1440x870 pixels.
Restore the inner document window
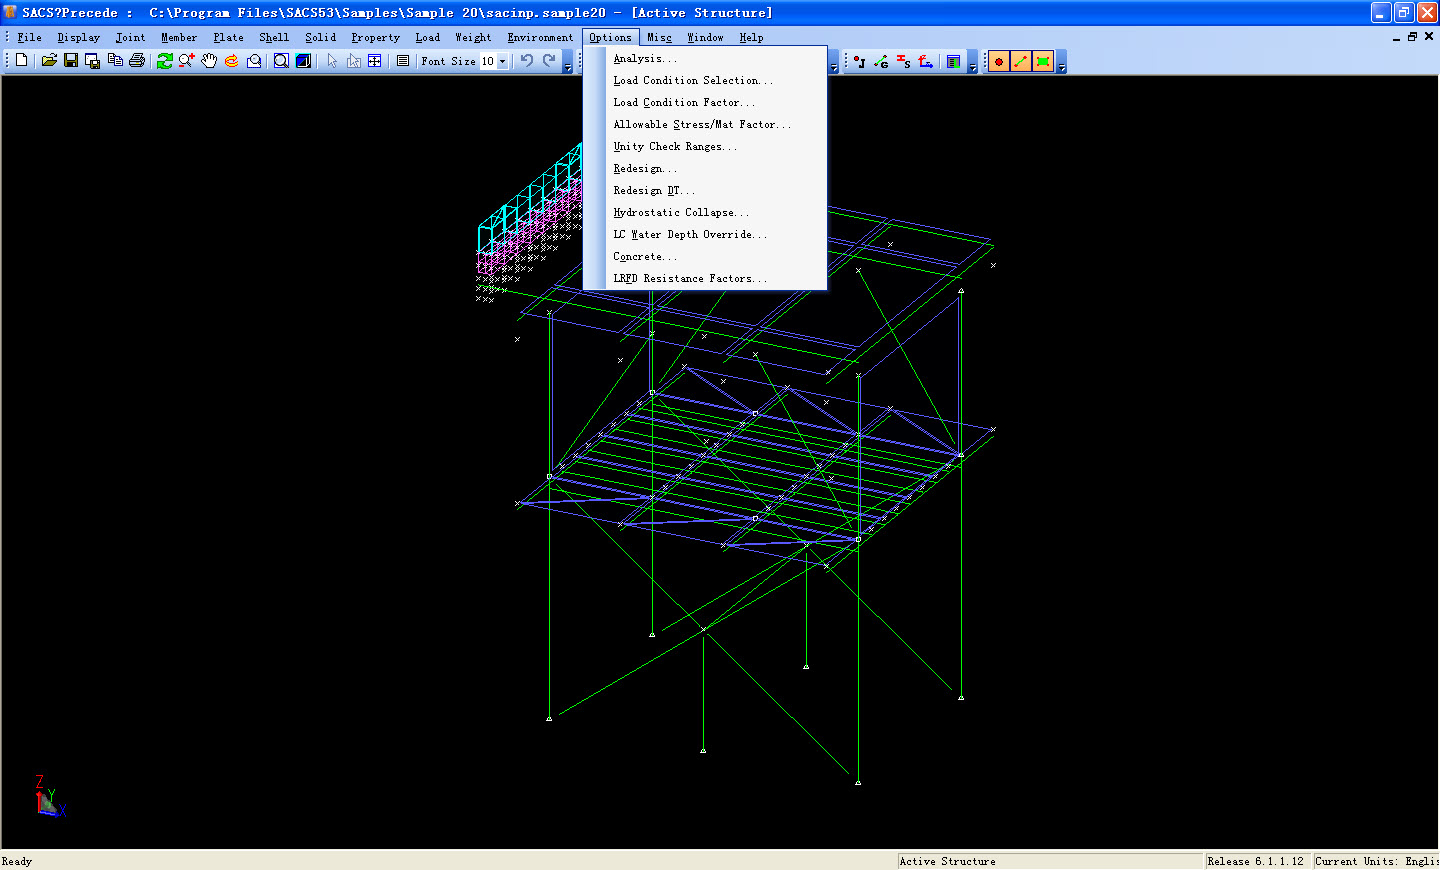pyautogui.click(x=1413, y=37)
